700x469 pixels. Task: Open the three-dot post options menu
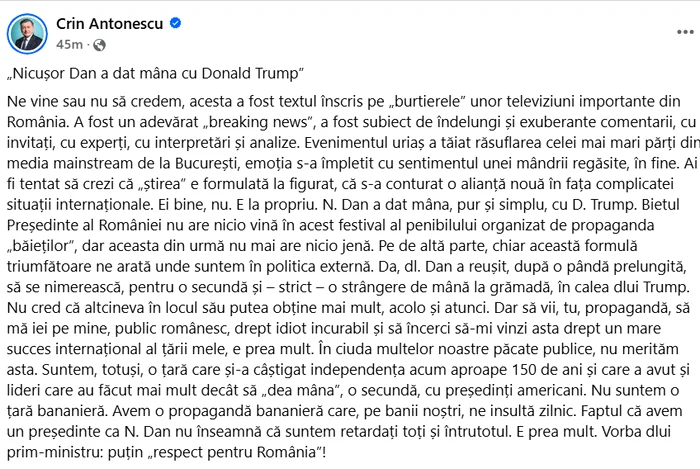point(685,32)
